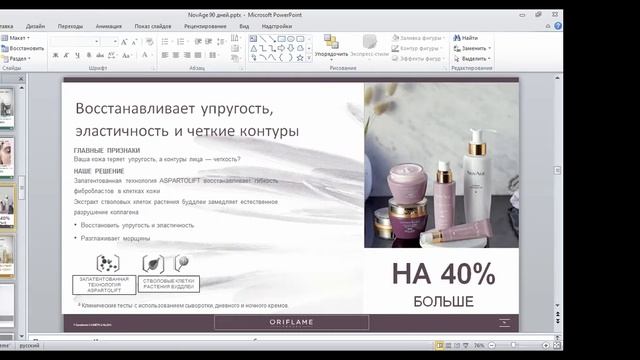Click русский language status indicator
The height and width of the screenshot is (360, 640).
[x=29, y=346]
